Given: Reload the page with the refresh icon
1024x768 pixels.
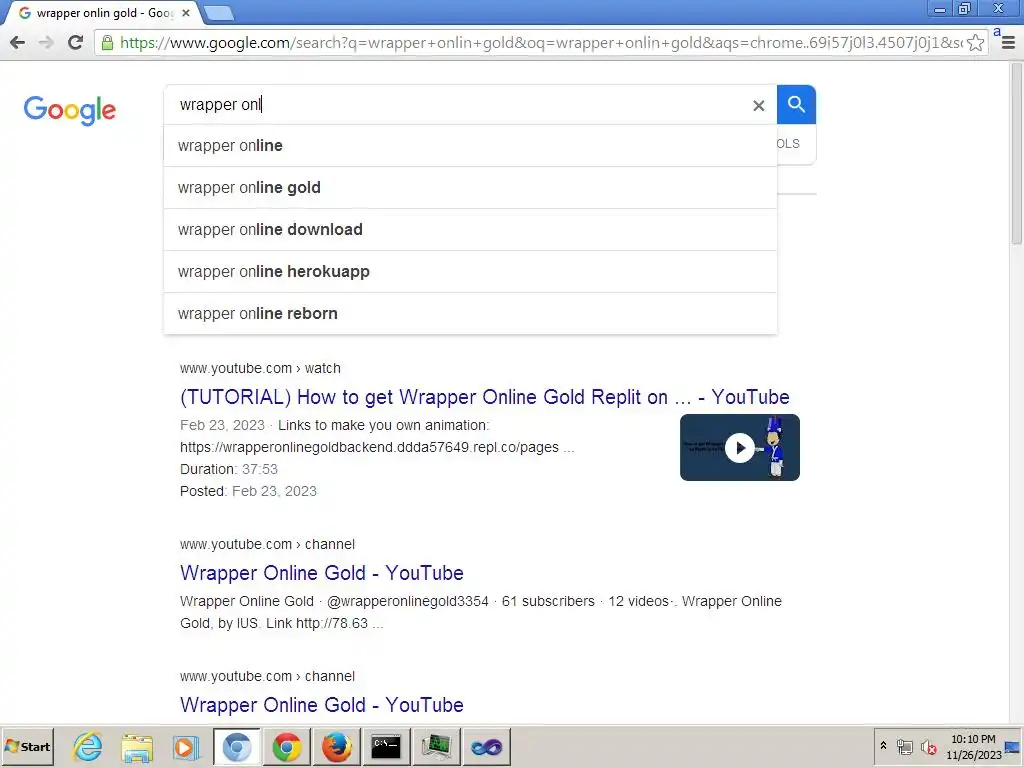Looking at the screenshot, I should click(75, 43).
